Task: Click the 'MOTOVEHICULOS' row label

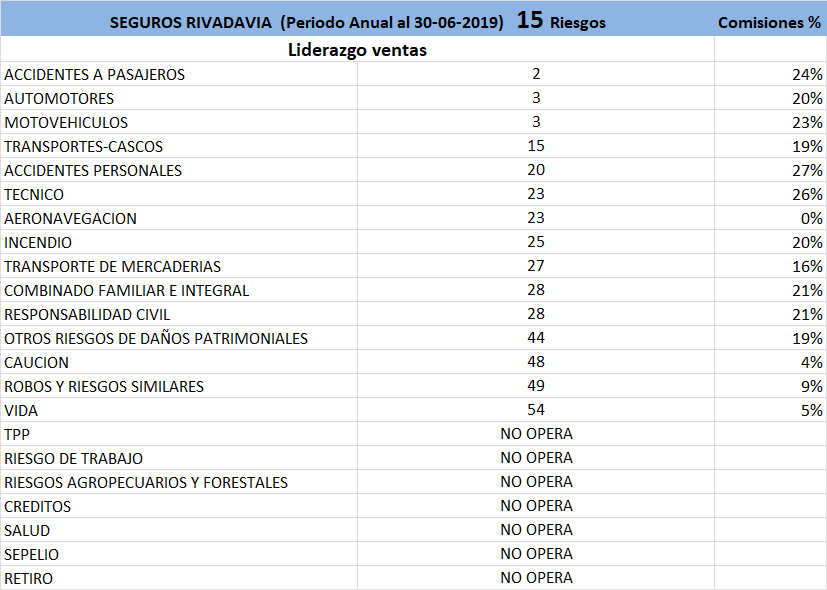Action: tap(66, 122)
